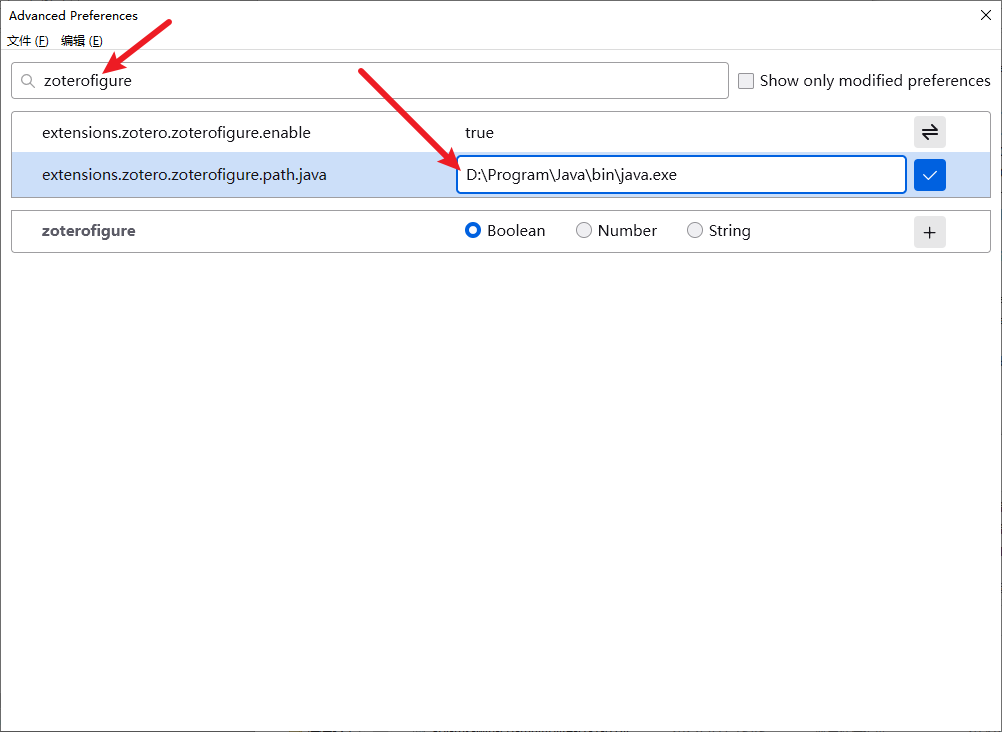Click the java.exe path text field
The image size is (1002, 732).
(x=680, y=175)
